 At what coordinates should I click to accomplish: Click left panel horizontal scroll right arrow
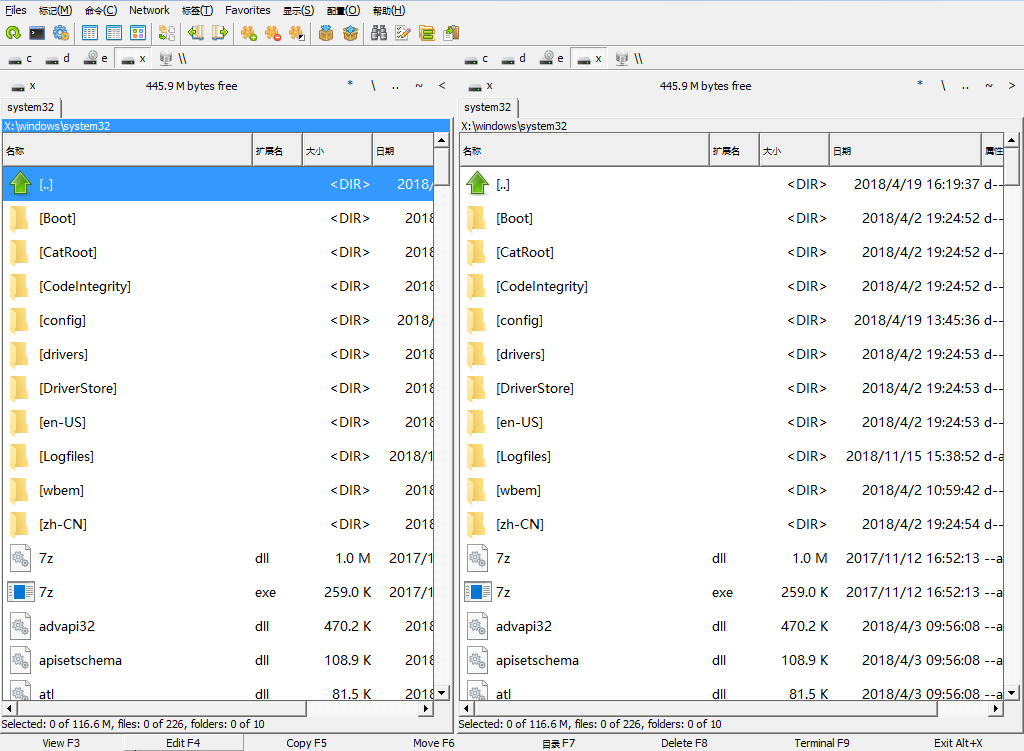tap(426, 709)
